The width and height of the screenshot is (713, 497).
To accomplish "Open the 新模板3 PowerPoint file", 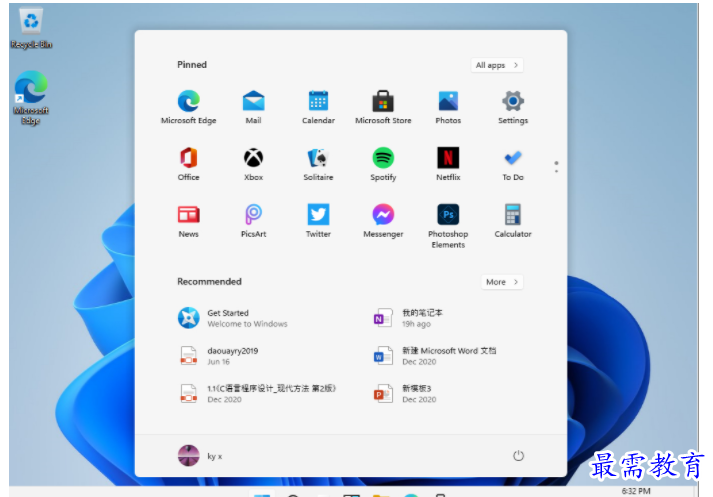I will point(405,393).
